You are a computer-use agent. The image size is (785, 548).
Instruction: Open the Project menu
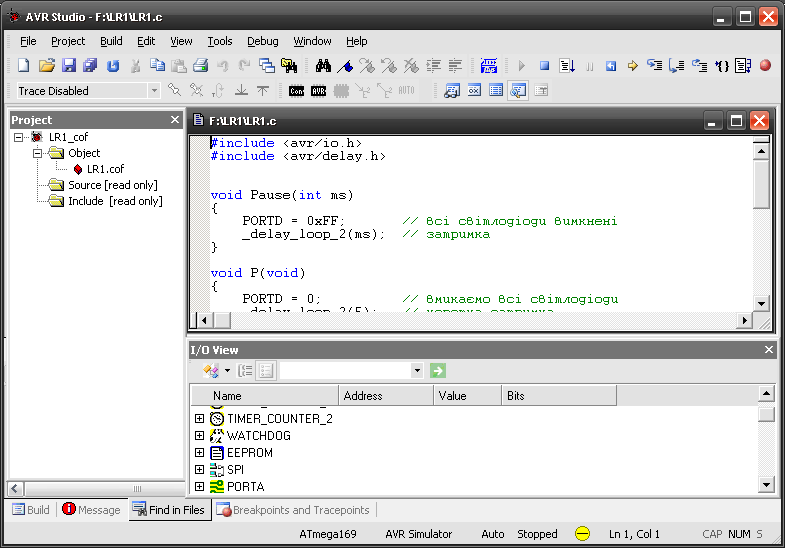(x=68, y=41)
